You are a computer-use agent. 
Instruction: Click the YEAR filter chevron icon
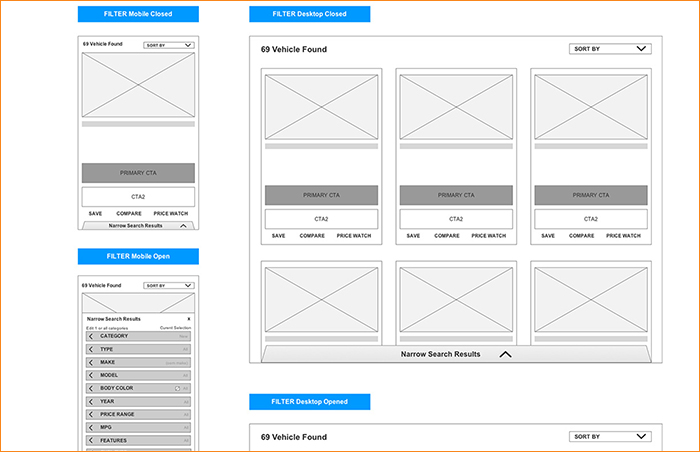point(91,401)
